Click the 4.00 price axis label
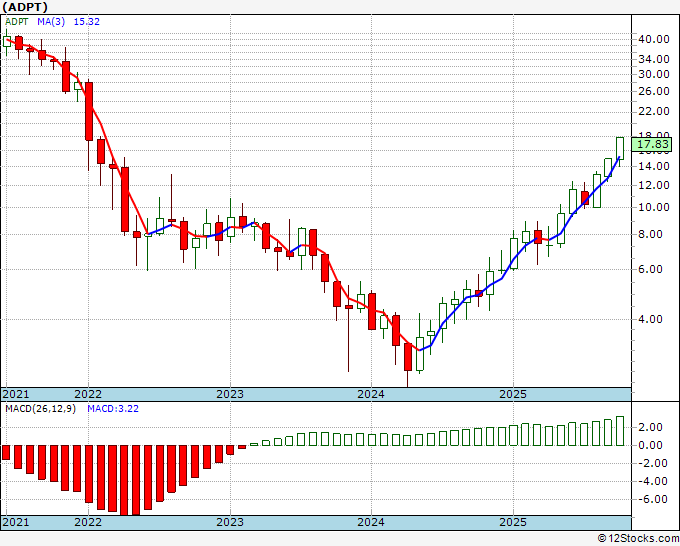The image size is (680, 546). click(x=650, y=319)
